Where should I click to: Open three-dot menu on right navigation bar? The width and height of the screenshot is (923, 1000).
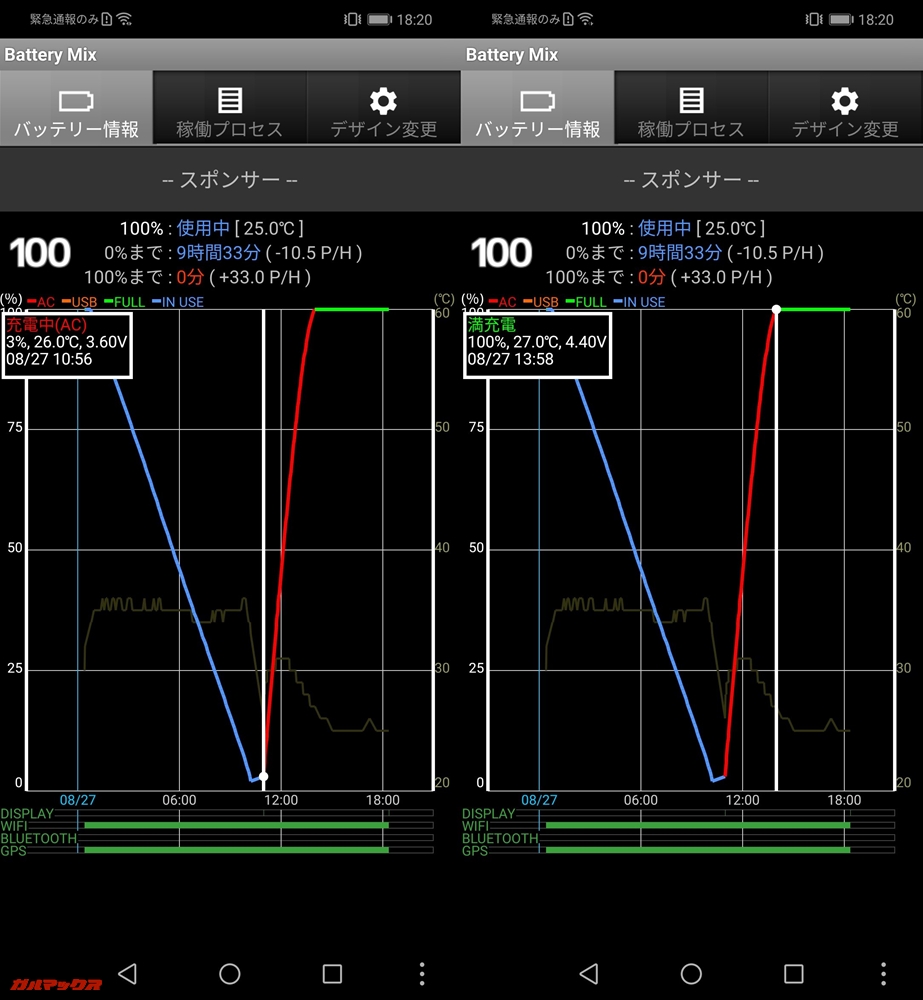[x=884, y=973]
